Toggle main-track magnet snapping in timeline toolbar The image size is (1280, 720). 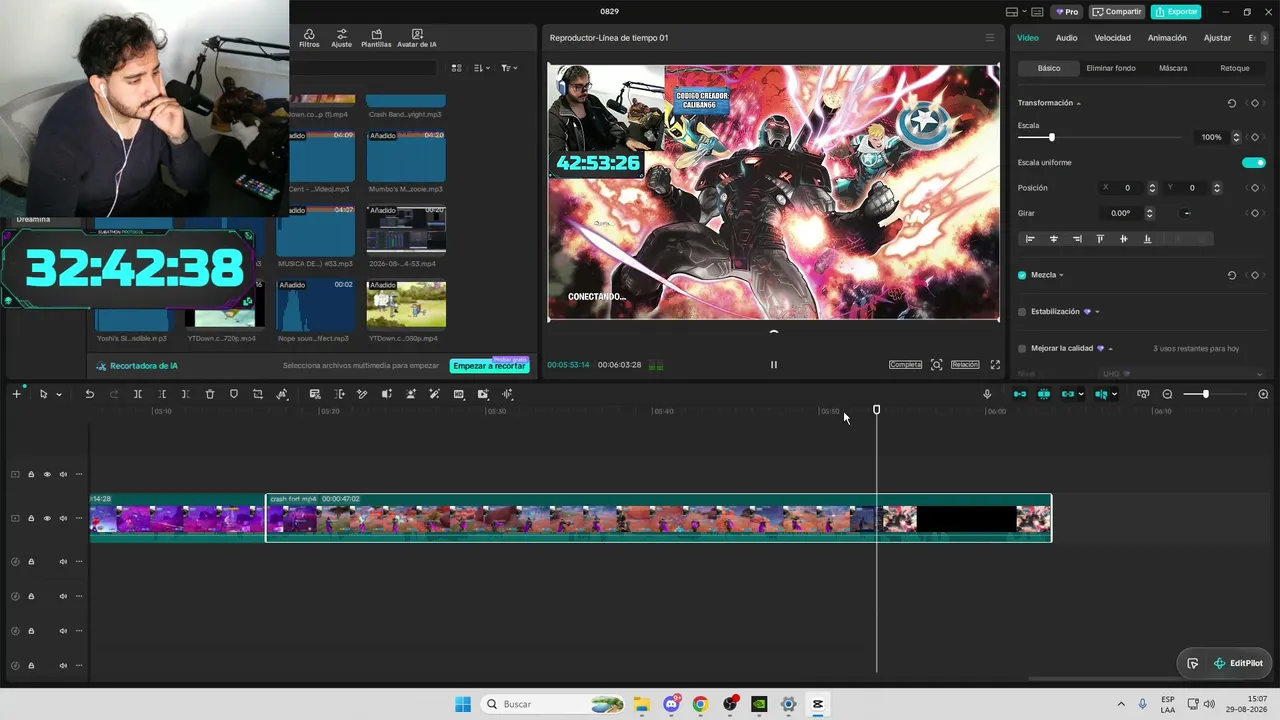click(1019, 394)
